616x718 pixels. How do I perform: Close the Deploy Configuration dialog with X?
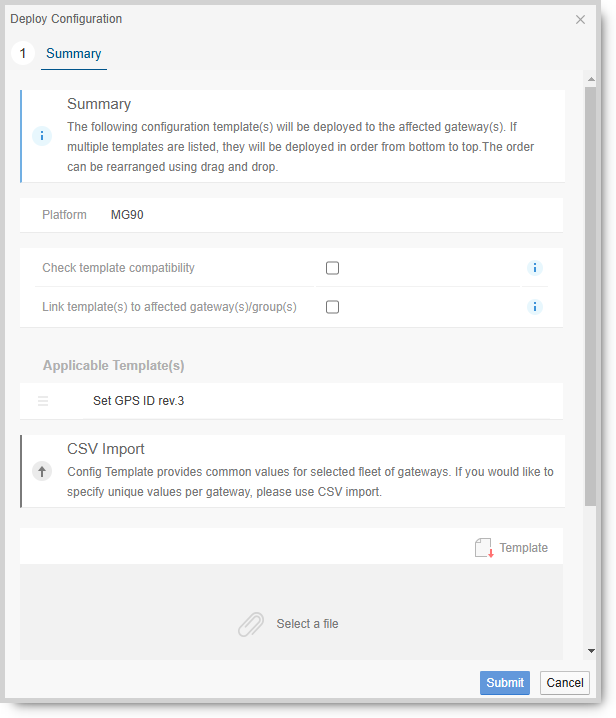click(x=580, y=20)
